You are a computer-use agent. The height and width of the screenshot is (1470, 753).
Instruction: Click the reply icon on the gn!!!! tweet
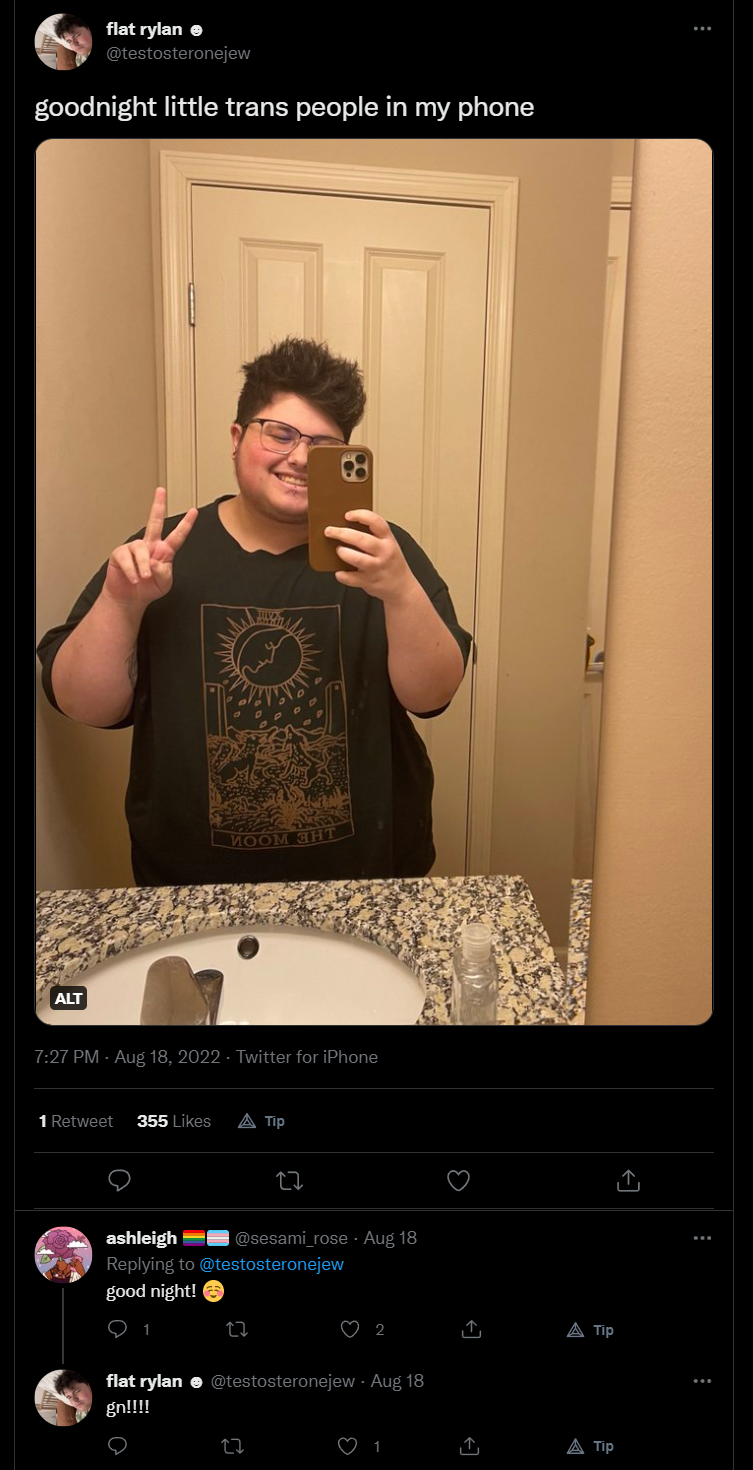118,1446
